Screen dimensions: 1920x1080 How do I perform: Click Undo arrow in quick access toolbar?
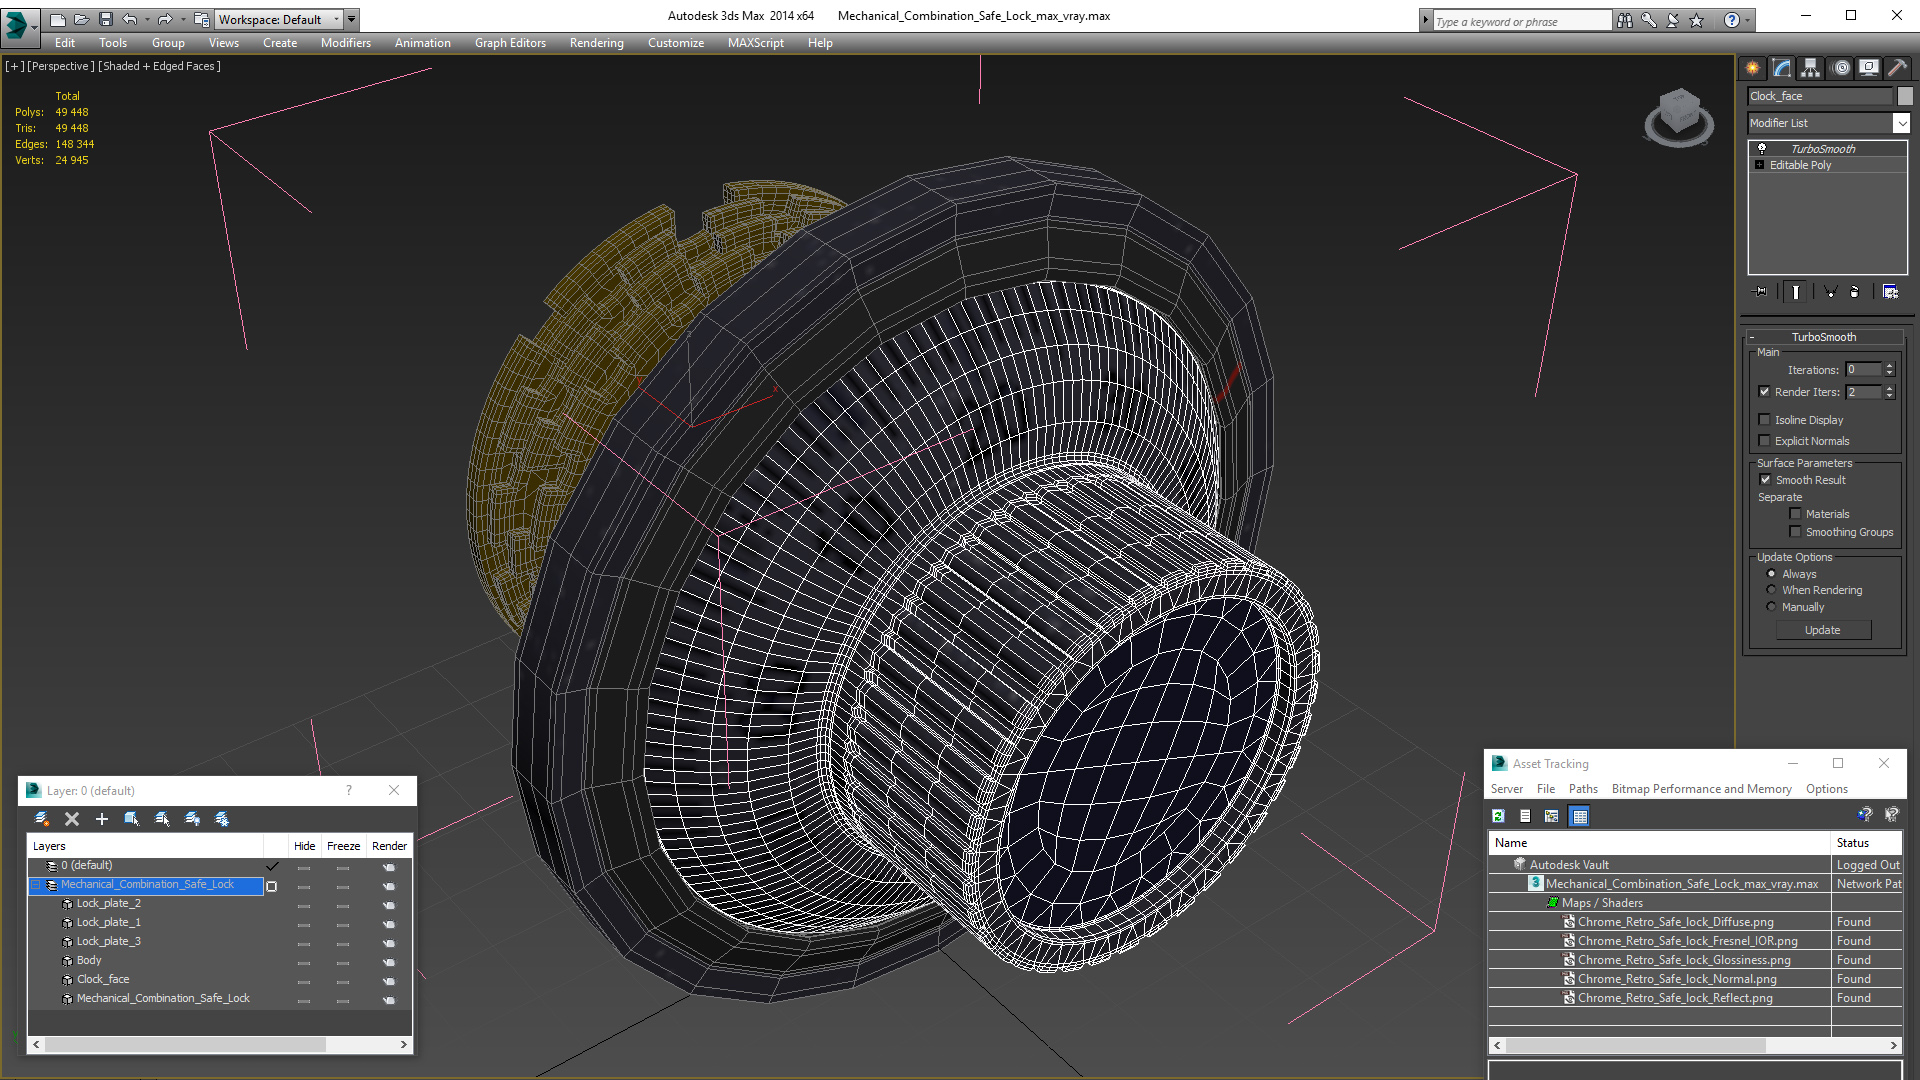click(130, 19)
